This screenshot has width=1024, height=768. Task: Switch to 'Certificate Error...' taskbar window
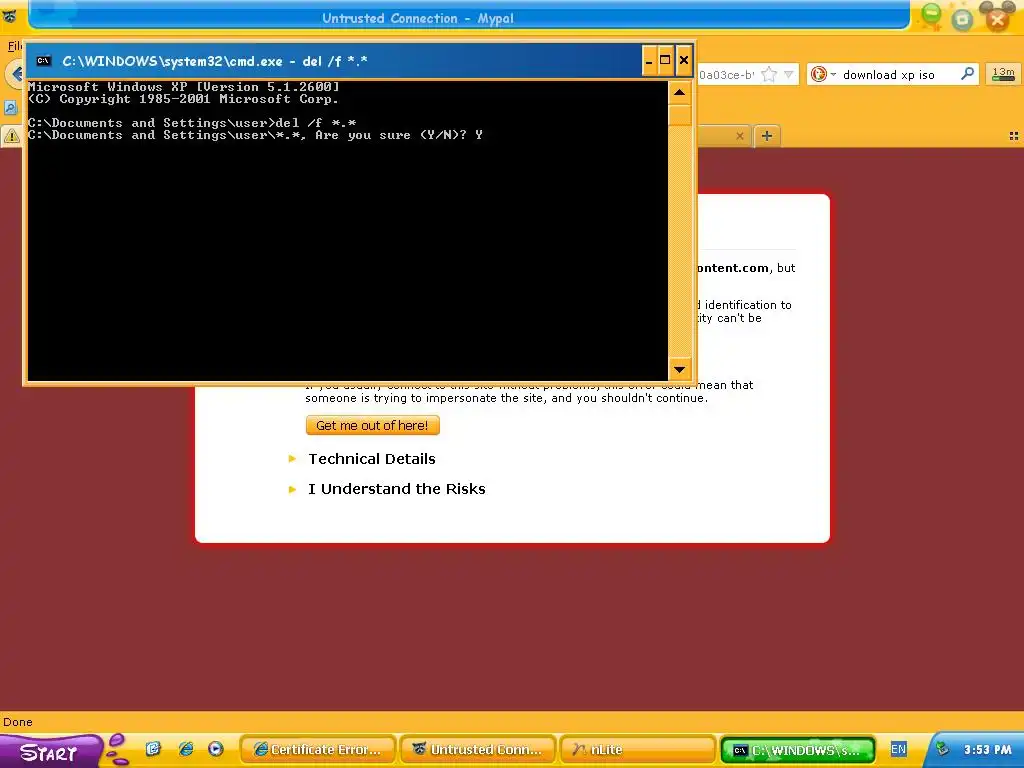tap(318, 750)
